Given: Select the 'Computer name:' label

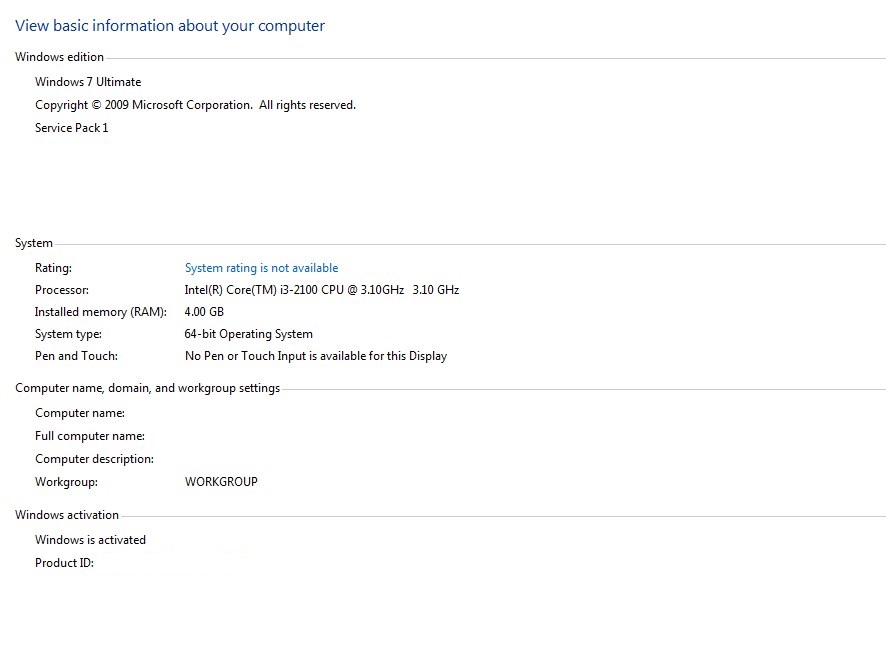Looking at the screenshot, I should click(80, 413).
